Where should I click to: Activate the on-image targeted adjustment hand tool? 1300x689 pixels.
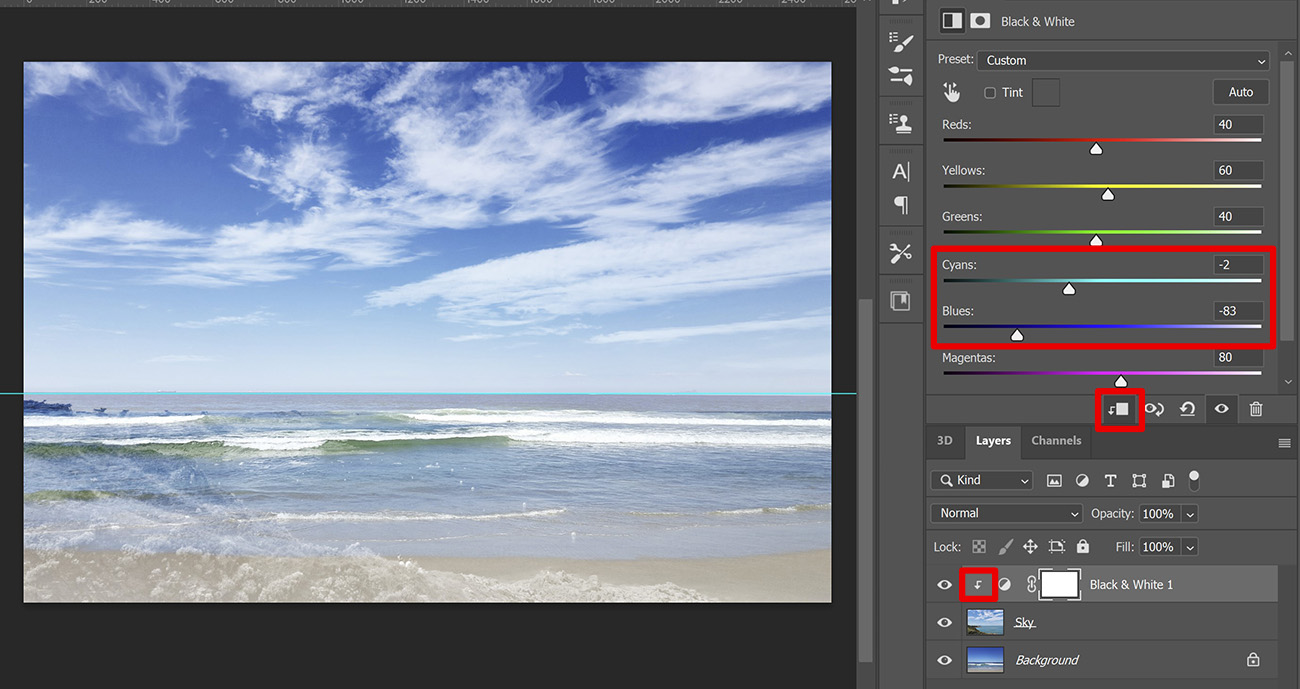(x=951, y=92)
